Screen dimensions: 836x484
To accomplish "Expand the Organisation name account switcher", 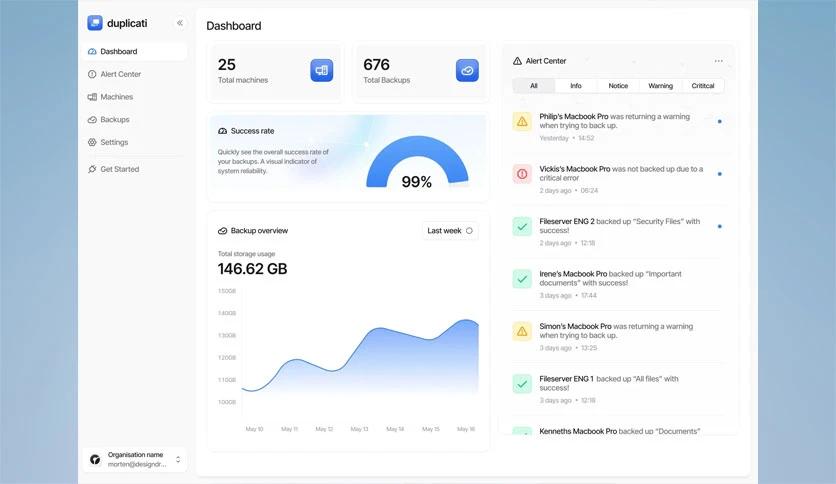I will pyautogui.click(x=178, y=459).
